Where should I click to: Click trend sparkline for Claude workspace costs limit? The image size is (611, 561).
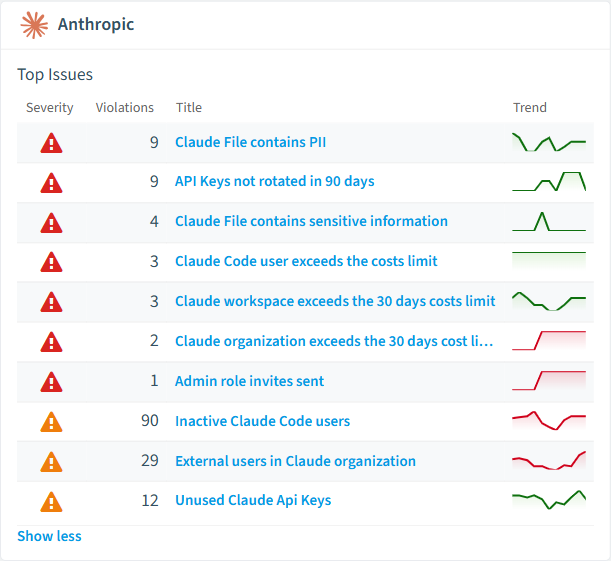pyautogui.click(x=549, y=301)
